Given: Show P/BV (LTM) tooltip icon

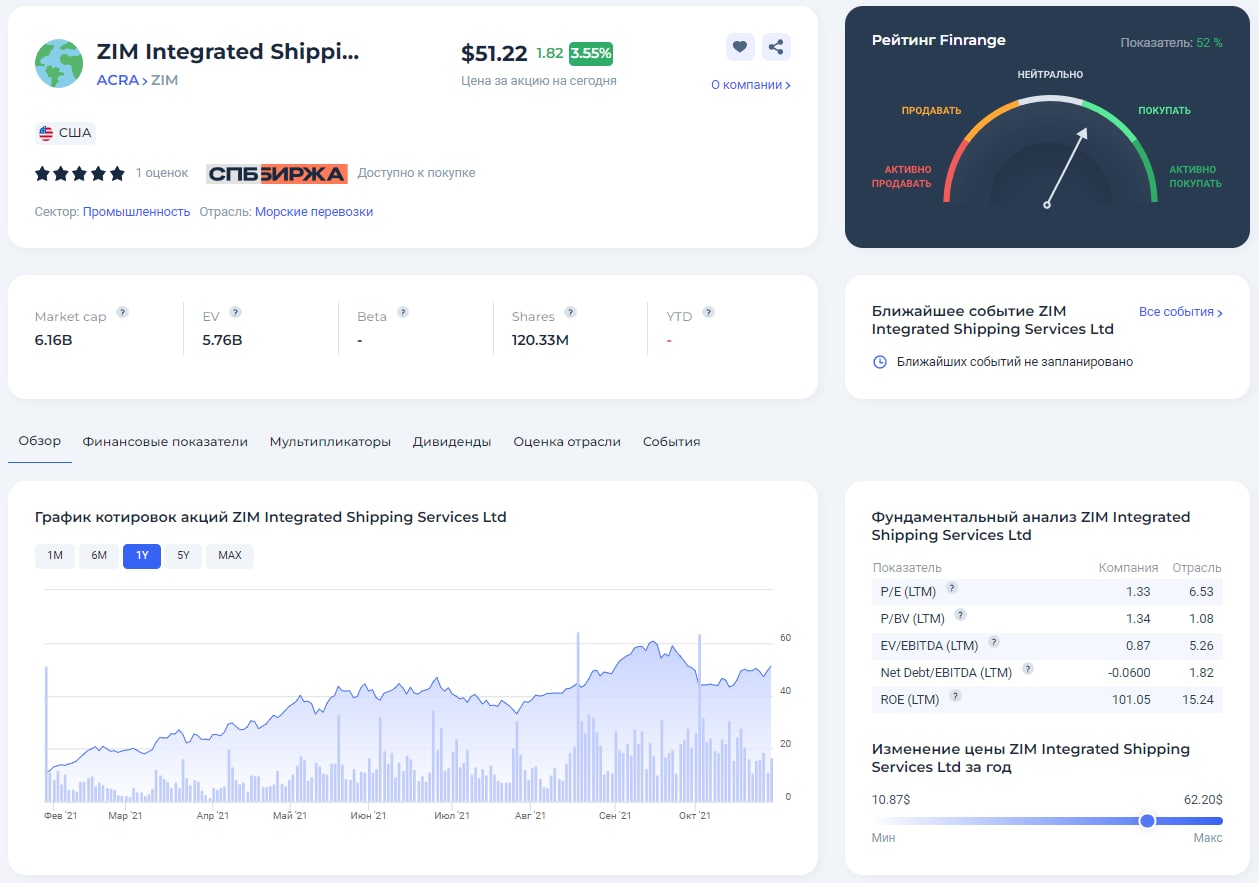Looking at the screenshot, I should pyautogui.click(x=961, y=615).
